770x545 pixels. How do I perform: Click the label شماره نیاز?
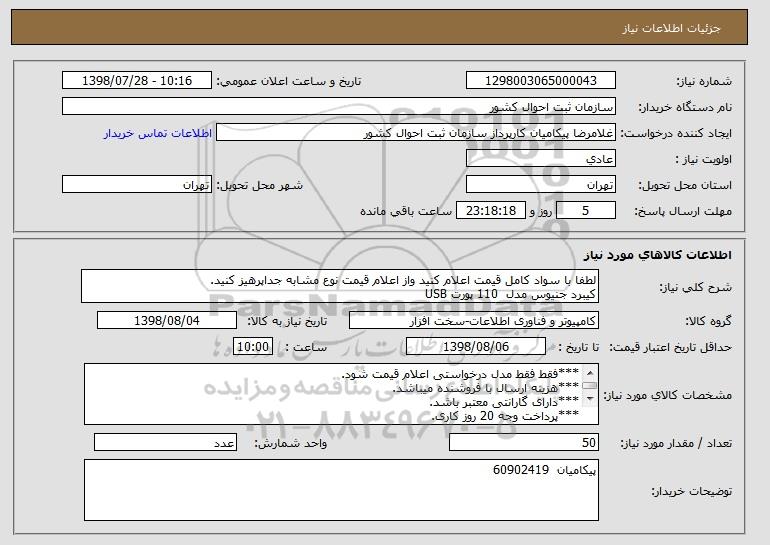pyautogui.click(x=704, y=81)
